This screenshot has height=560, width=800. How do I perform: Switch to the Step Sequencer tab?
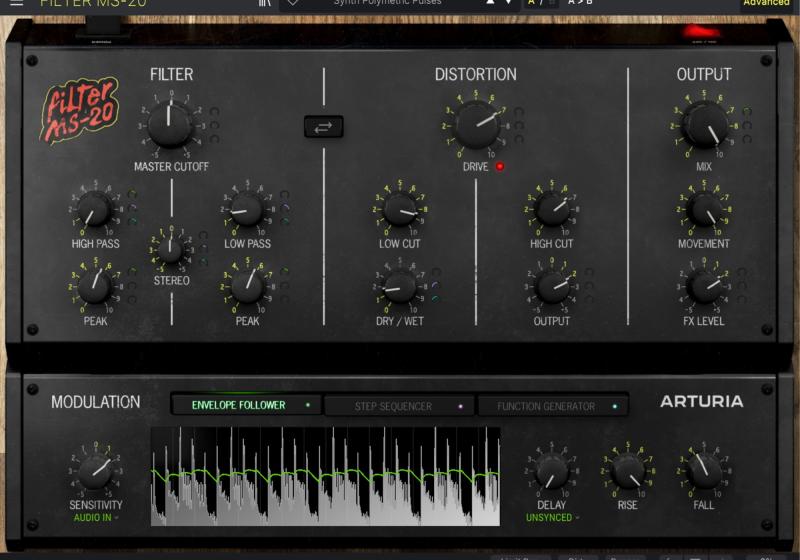pos(398,406)
